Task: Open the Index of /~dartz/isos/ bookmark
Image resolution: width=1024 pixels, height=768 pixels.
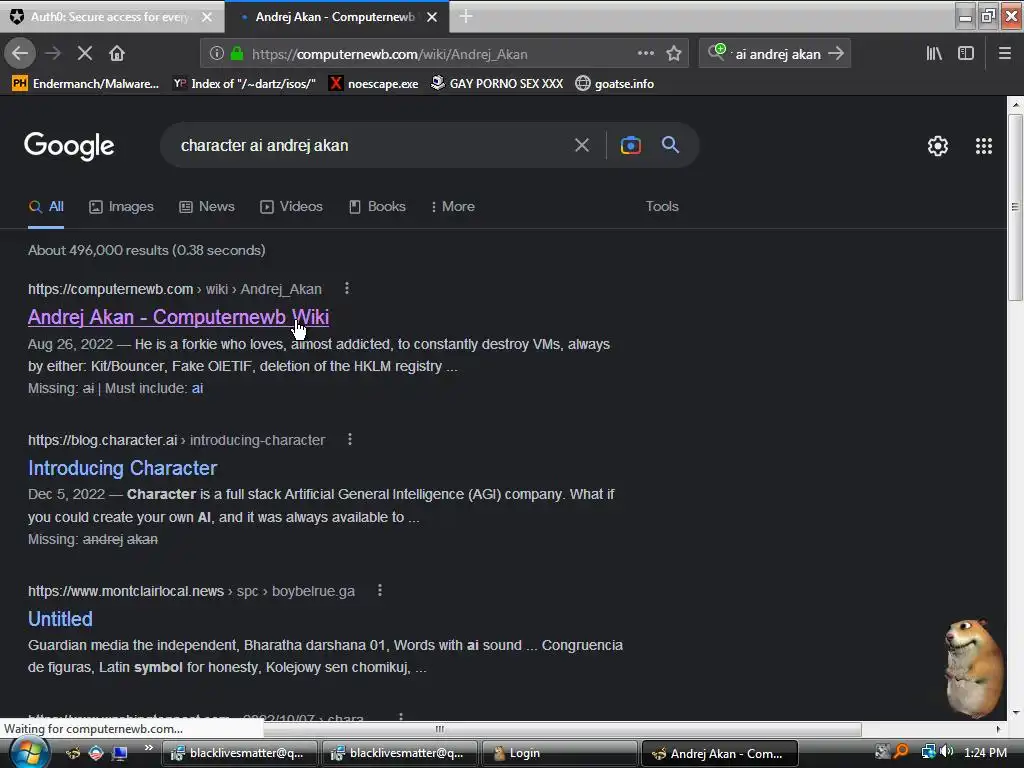Action: pos(244,84)
